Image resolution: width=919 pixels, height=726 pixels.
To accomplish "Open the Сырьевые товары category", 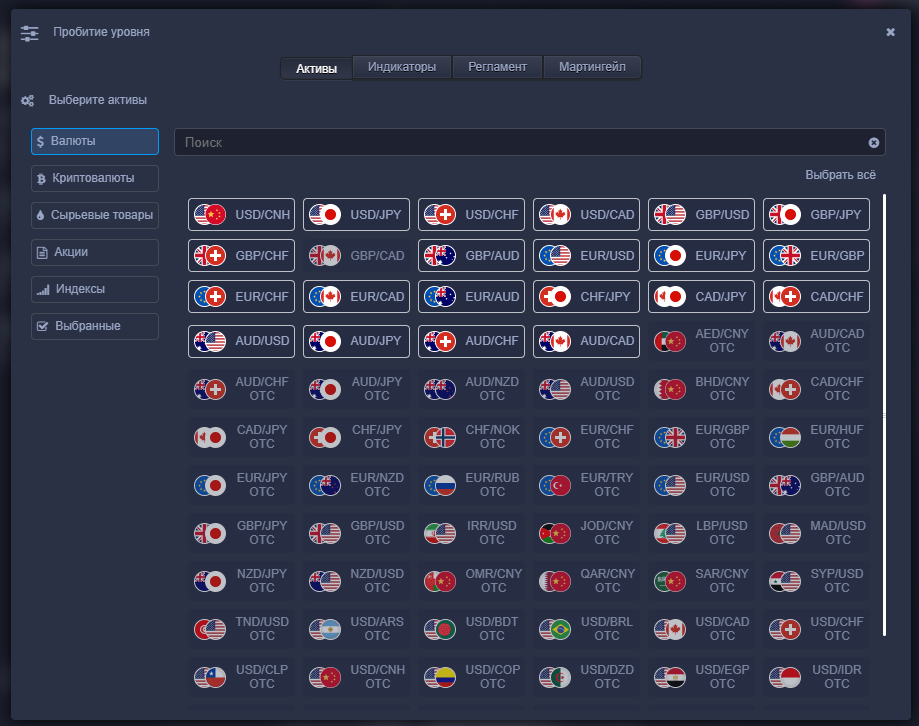I will (x=95, y=215).
